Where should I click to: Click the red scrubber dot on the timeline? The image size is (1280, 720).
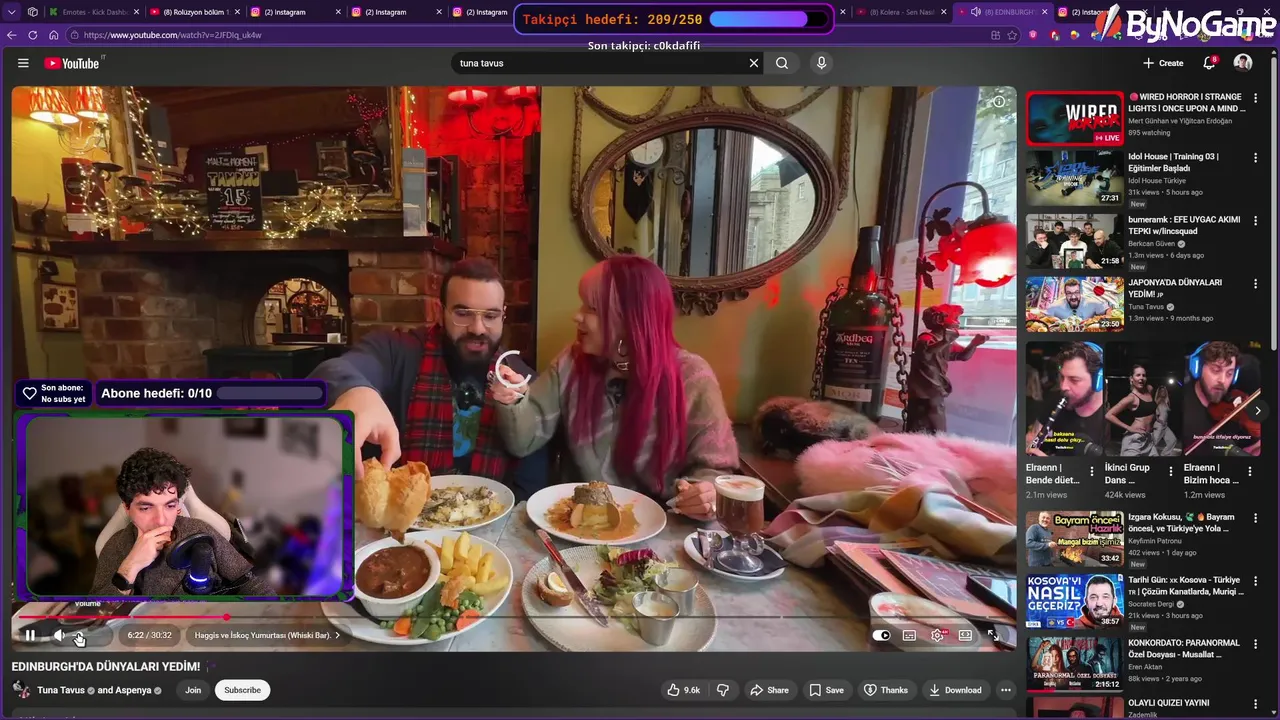tap(226, 617)
